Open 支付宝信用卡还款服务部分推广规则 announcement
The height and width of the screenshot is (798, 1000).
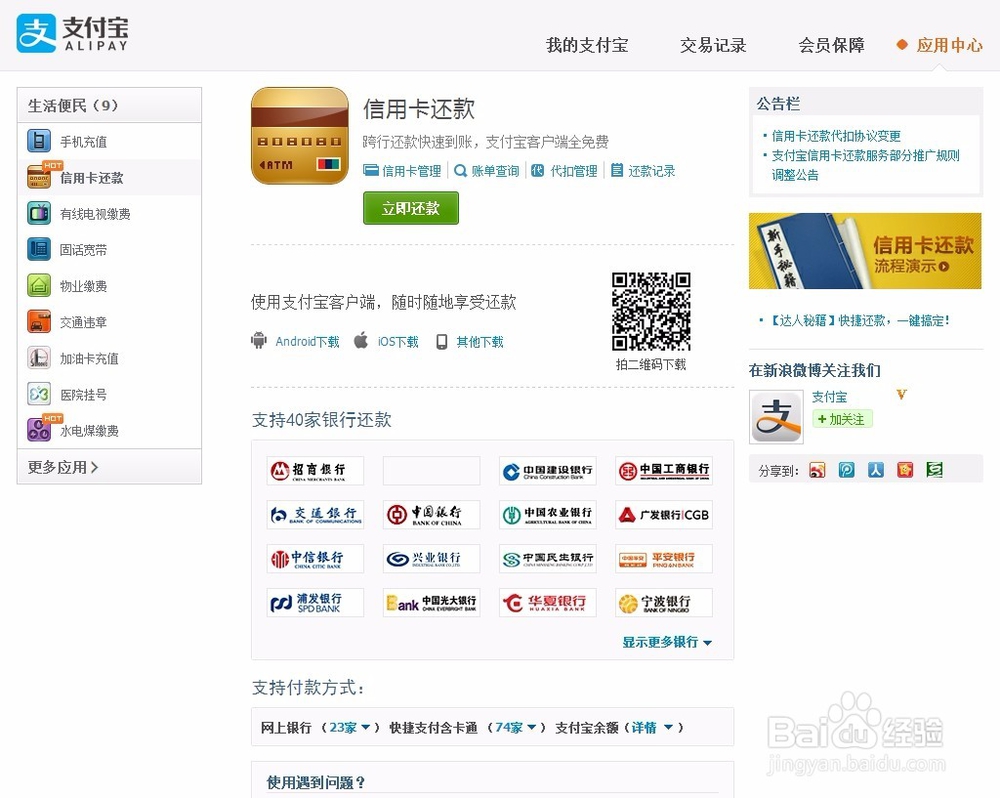(x=865, y=165)
